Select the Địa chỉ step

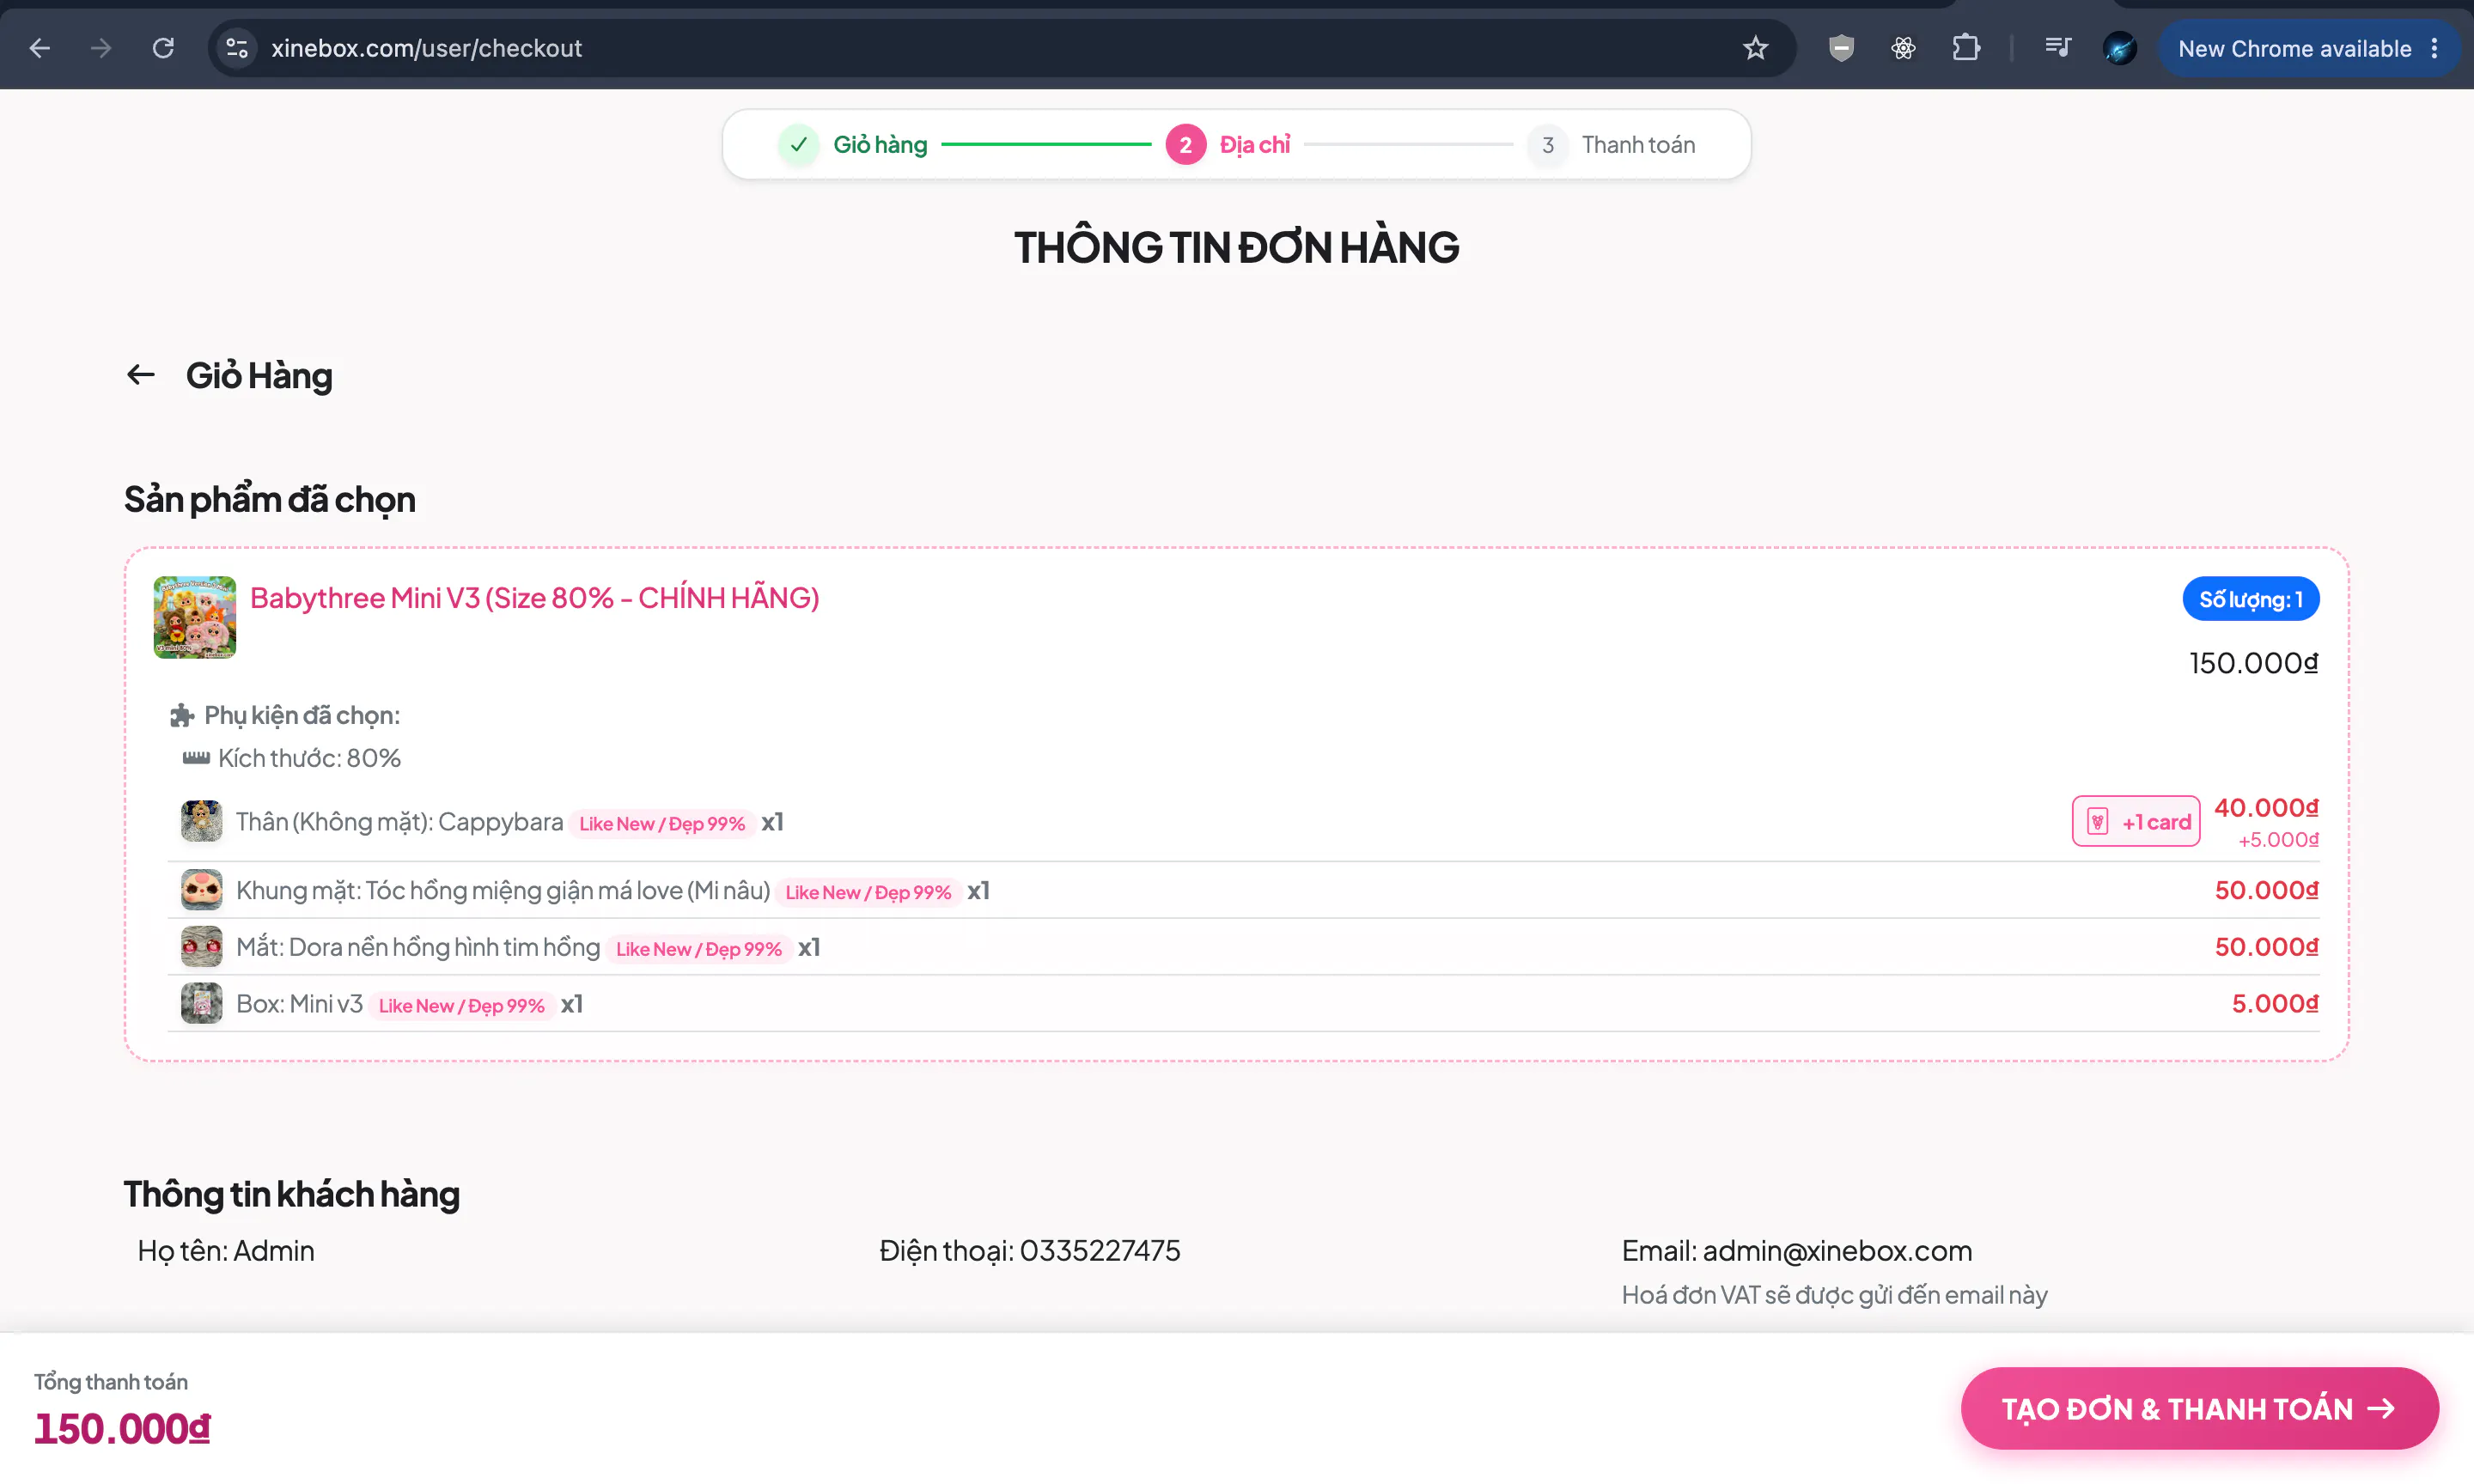(1255, 145)
